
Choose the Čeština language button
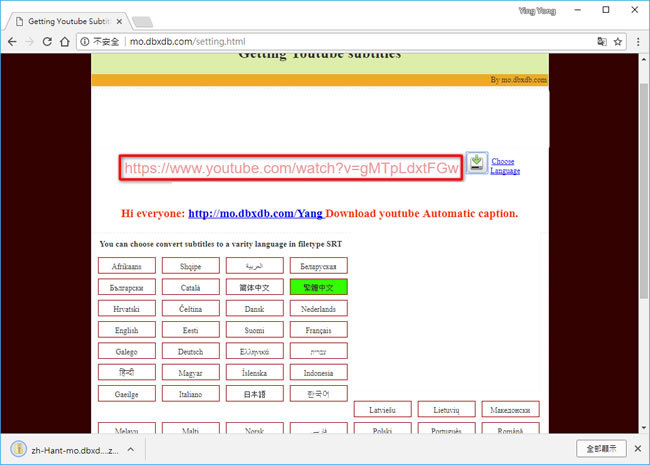point(191,308)
